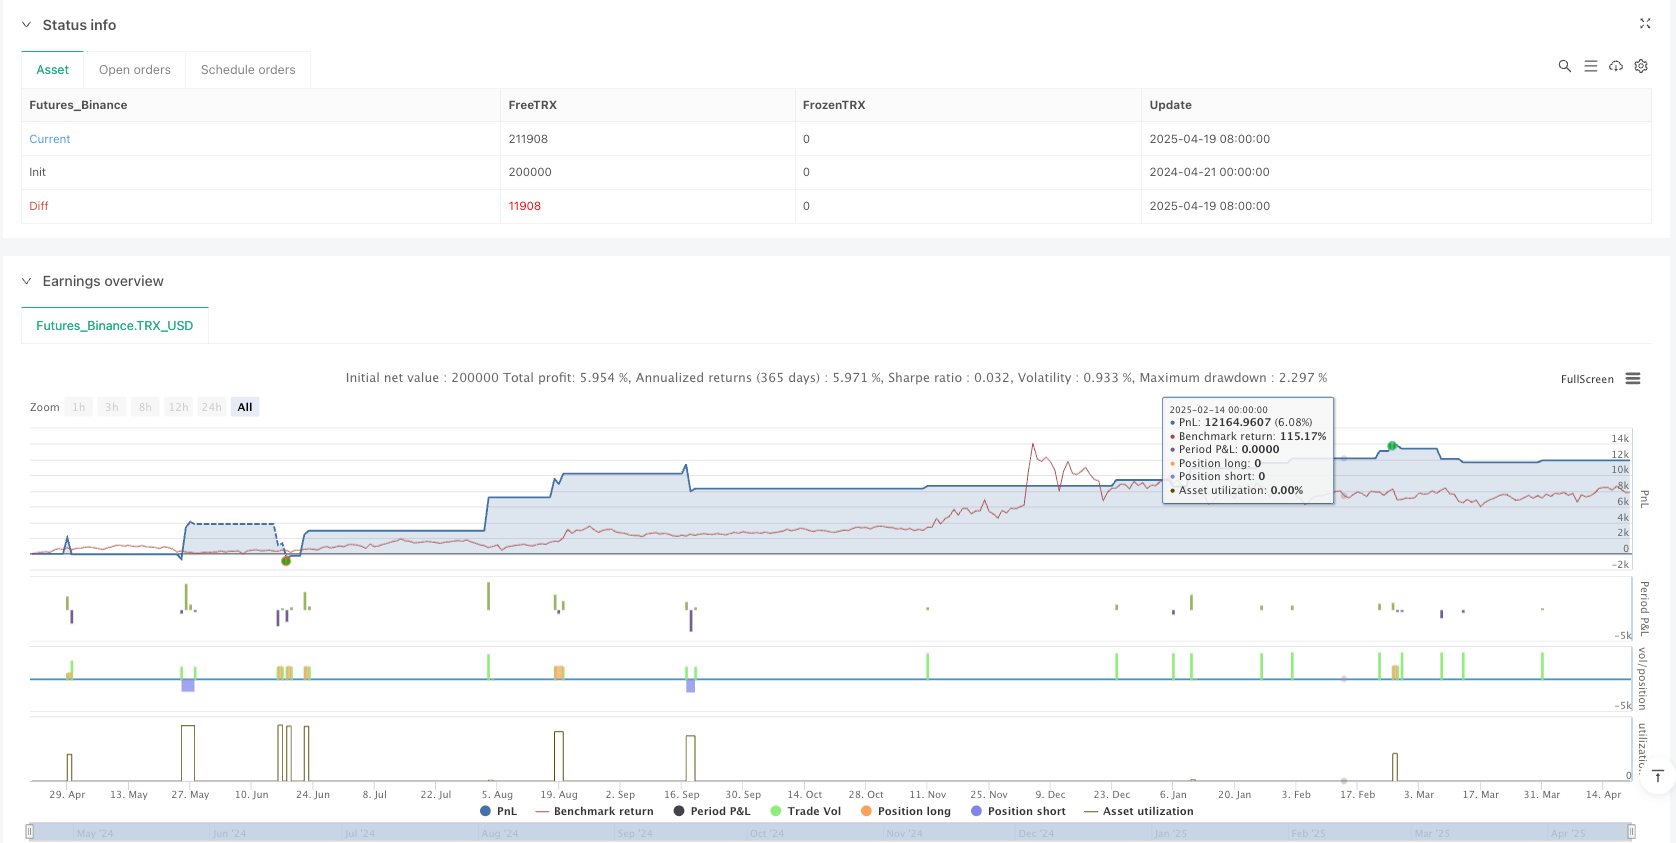Collapse the Status info section

[x=27, y=25]
